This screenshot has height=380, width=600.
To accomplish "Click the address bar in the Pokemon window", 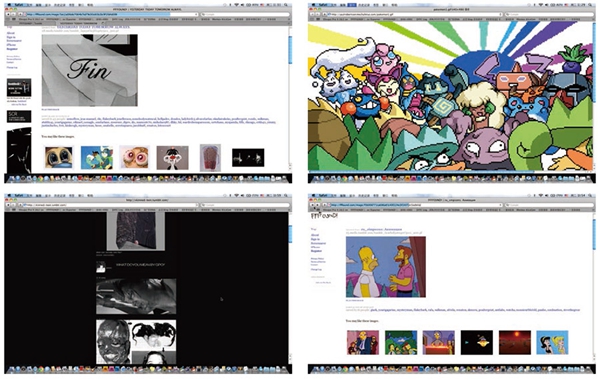I will 413,14.
